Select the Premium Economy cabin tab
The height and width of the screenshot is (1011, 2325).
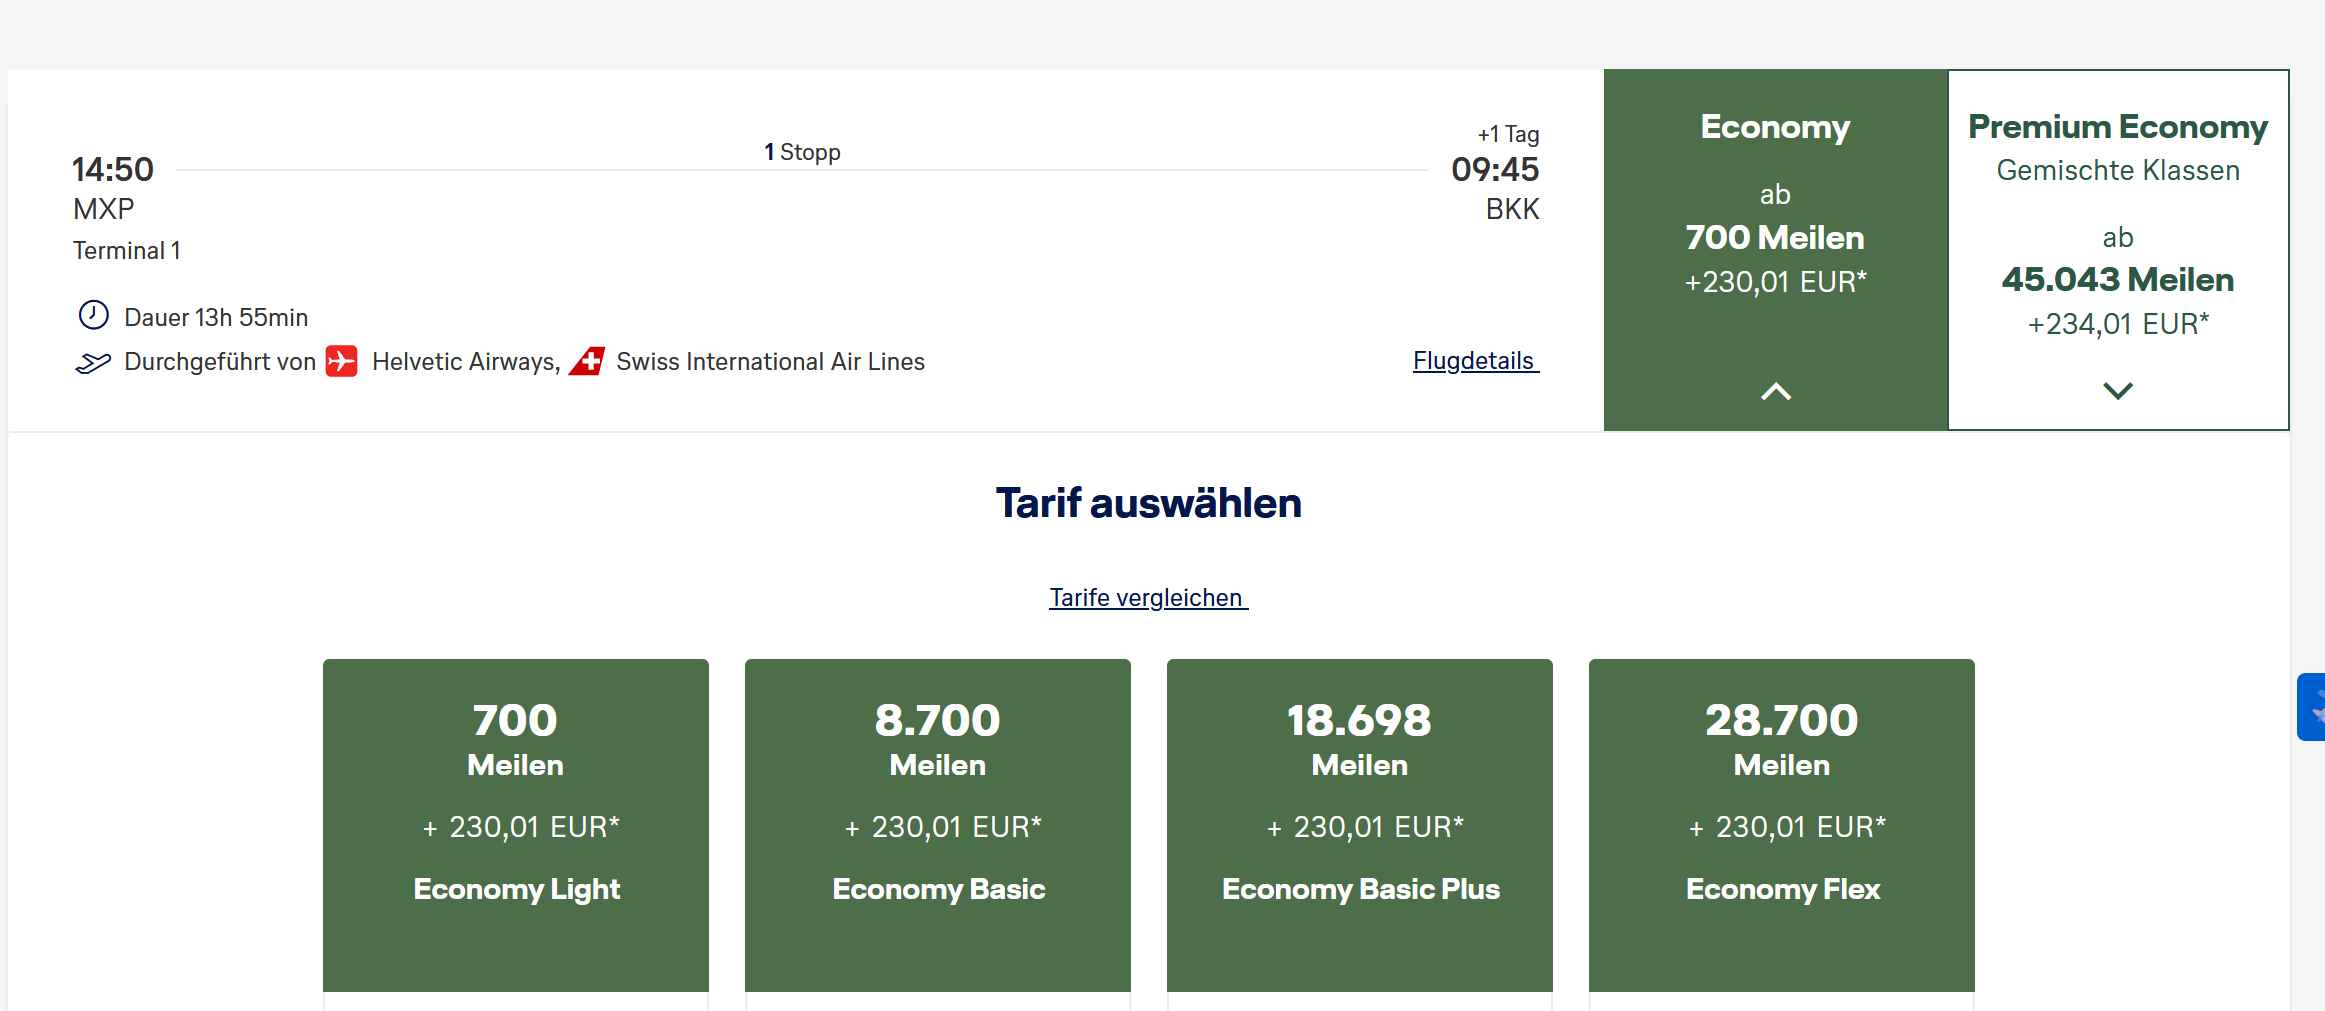pos(2118,250)
